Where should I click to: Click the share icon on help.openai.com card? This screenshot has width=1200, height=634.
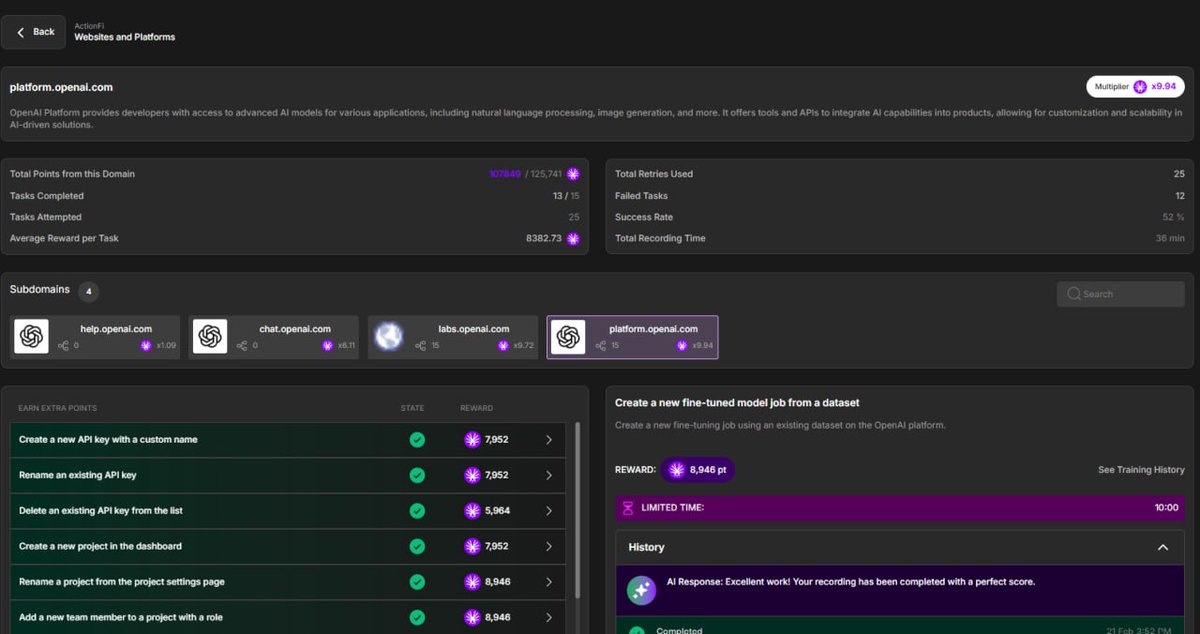62,346
